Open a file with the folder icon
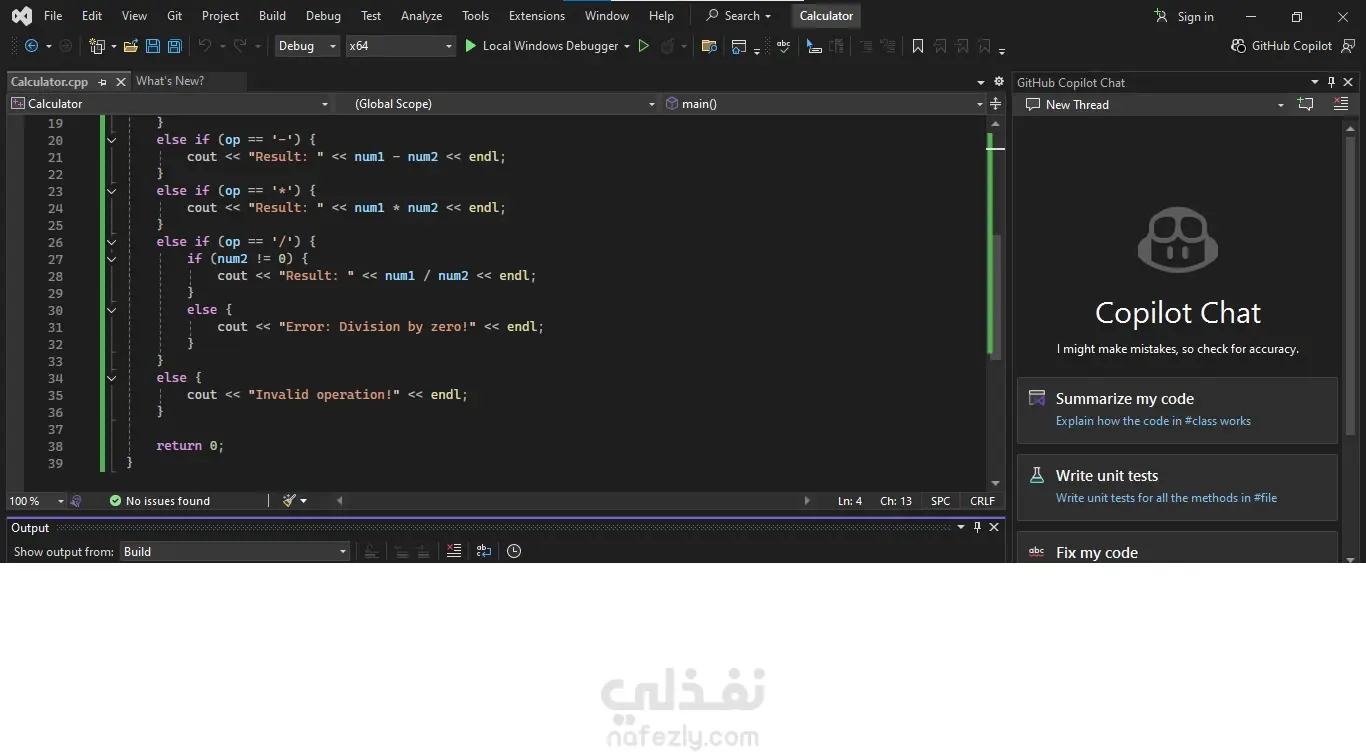This screenshot has height=752, width=1366. pos(131,46)
